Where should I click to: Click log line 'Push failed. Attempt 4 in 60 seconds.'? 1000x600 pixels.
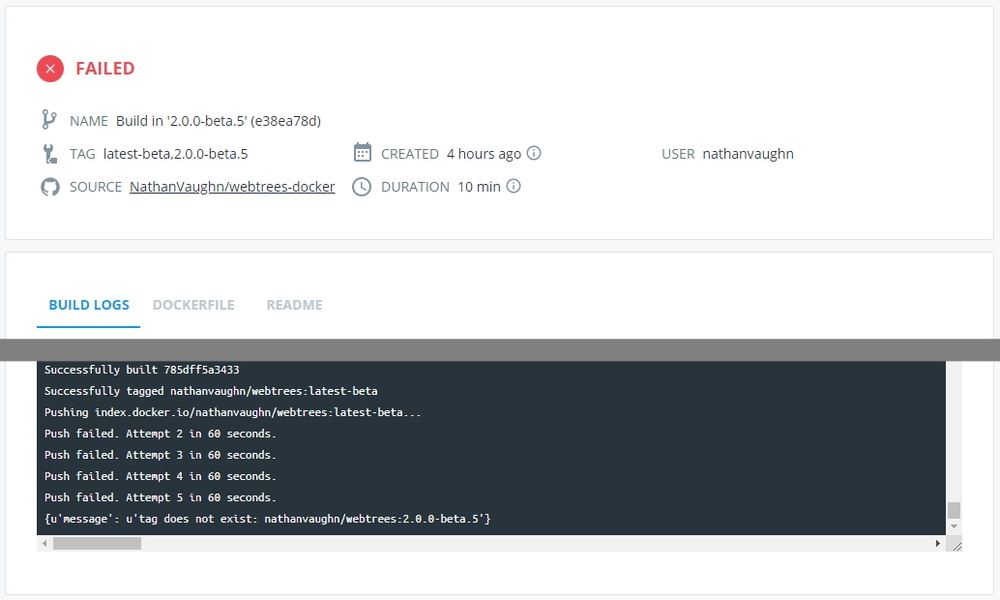160,476
